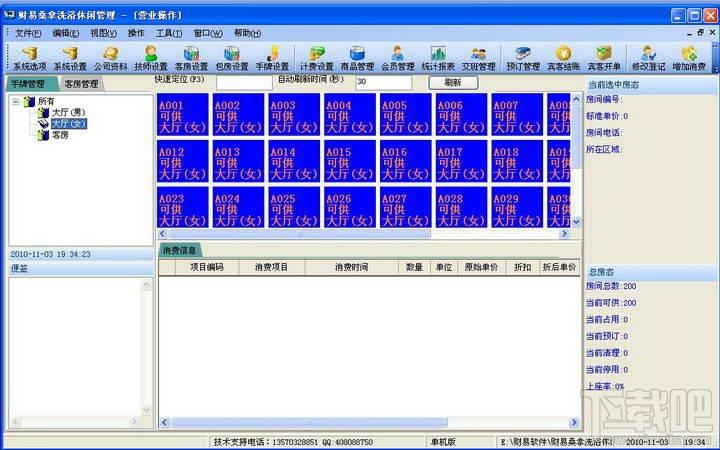This screenshot has height=450, width=720.
Task: Open 商品管理 toolbar icon
Action: 357,58
